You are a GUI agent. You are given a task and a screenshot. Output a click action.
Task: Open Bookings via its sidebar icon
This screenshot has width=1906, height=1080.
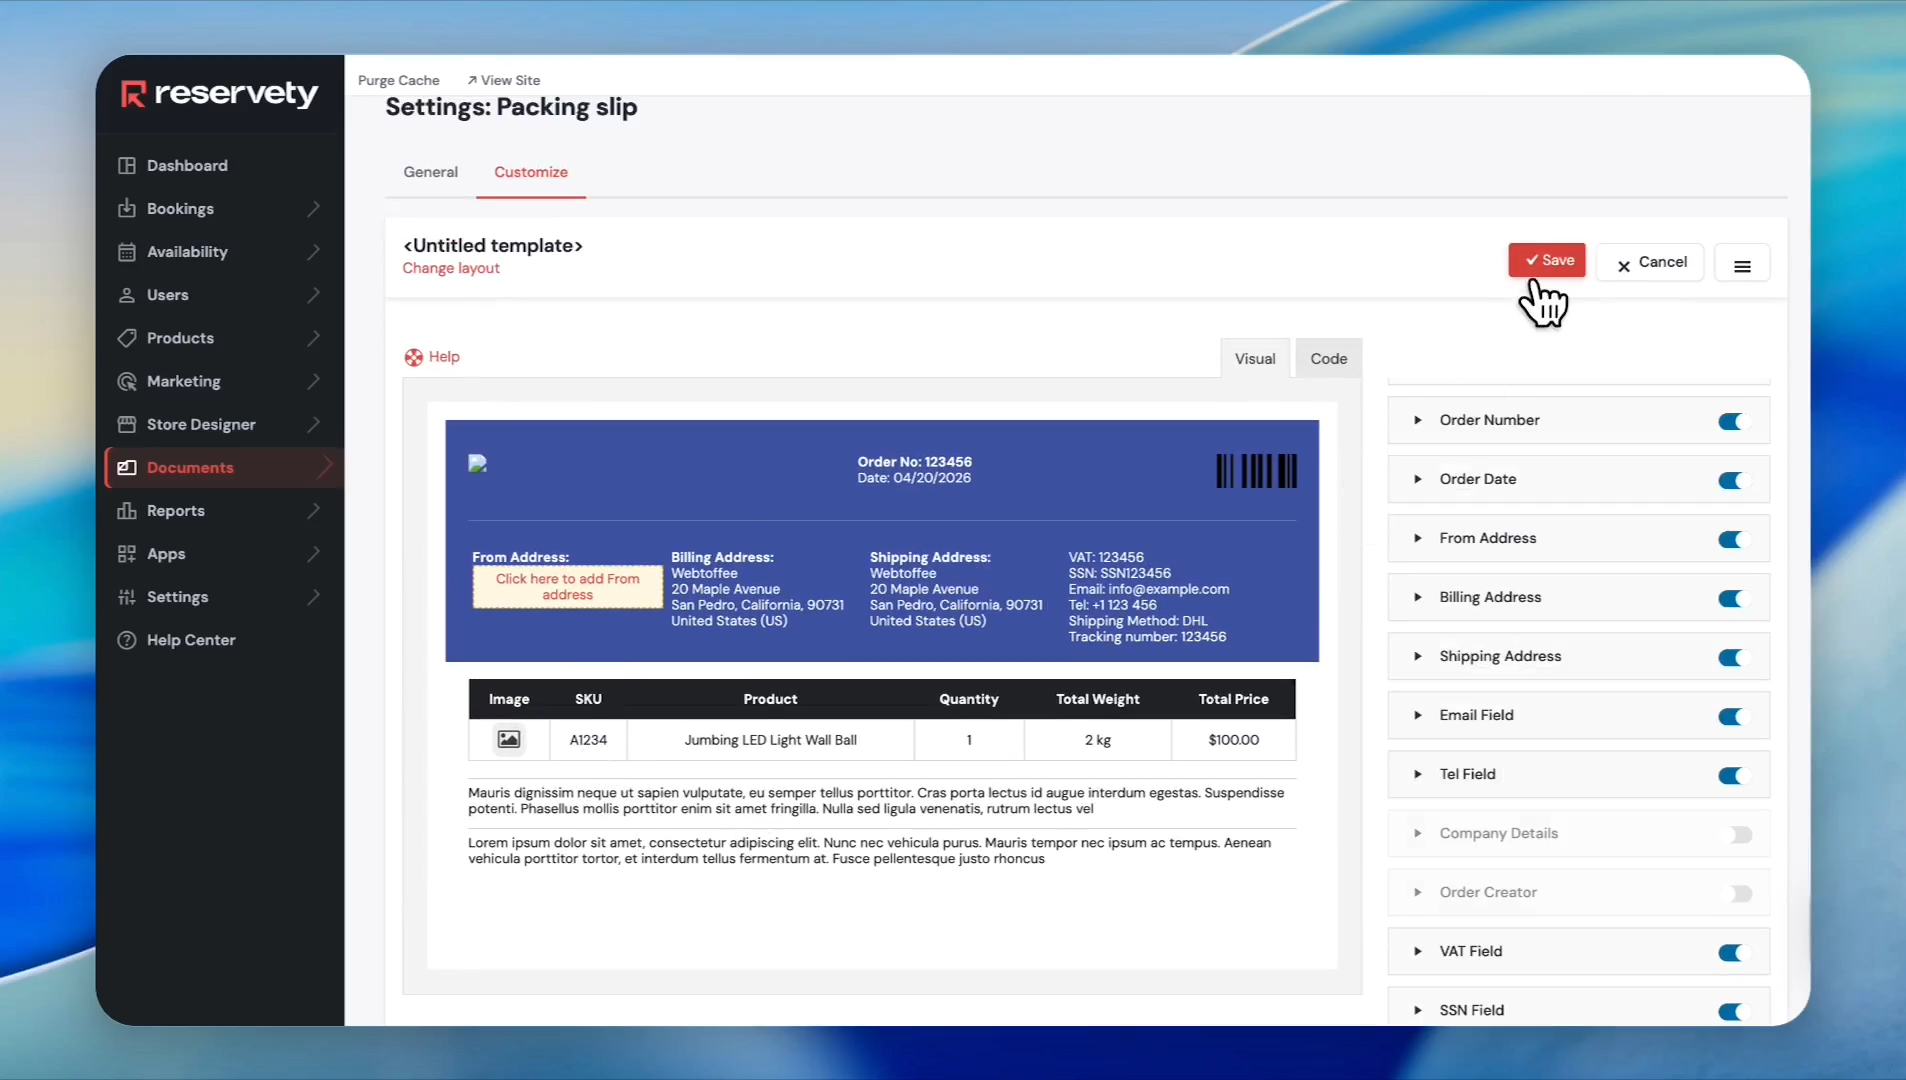[127, 209]
